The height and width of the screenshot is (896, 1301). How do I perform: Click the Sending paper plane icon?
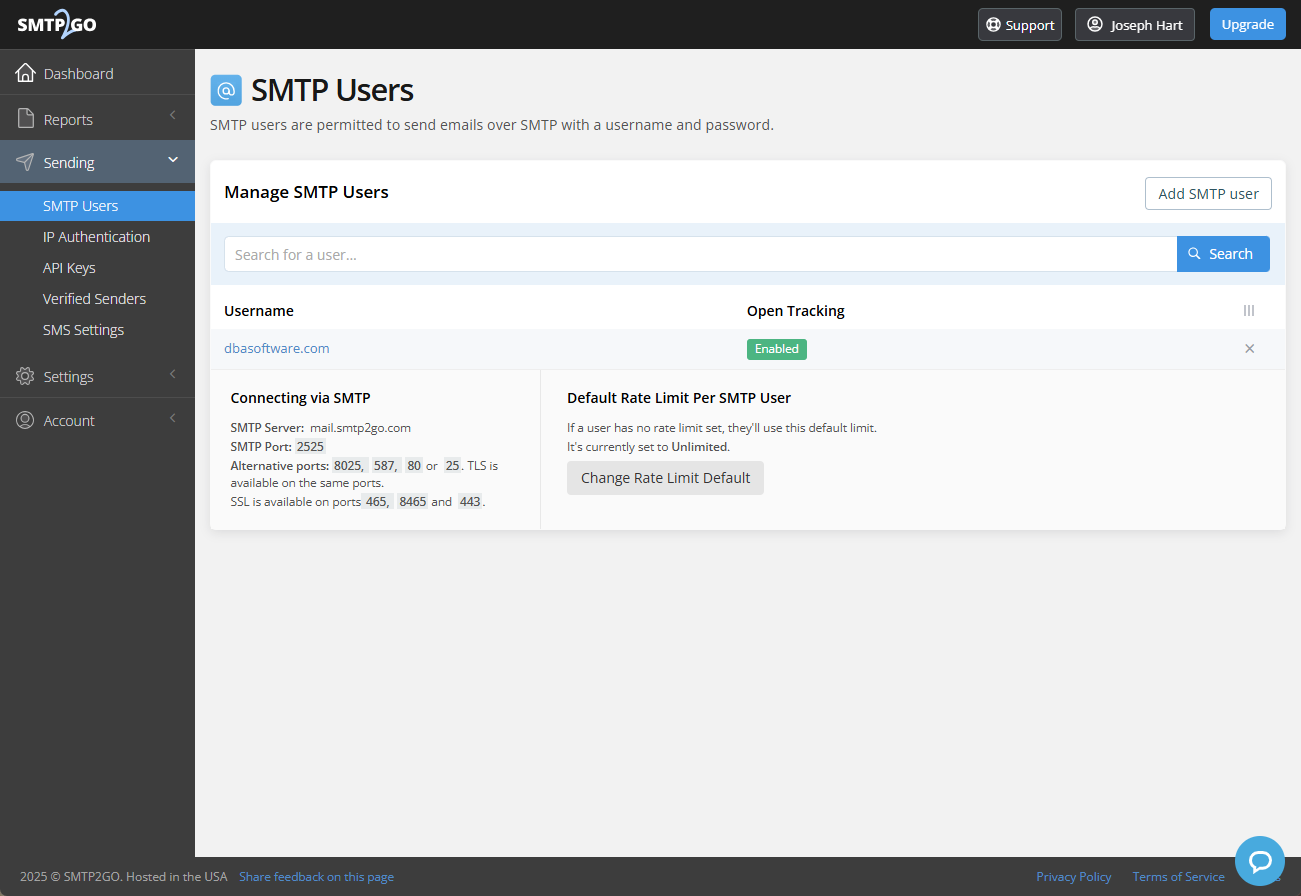click(25, 162)
